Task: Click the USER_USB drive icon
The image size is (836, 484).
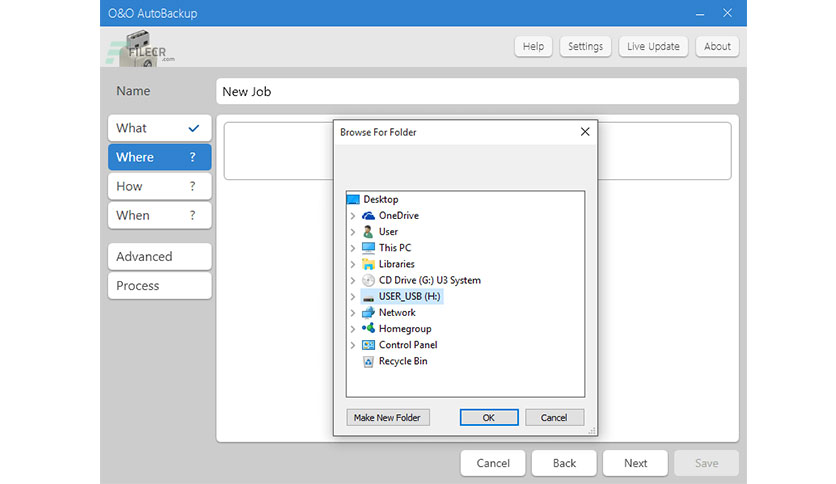Action: point(368,297)
